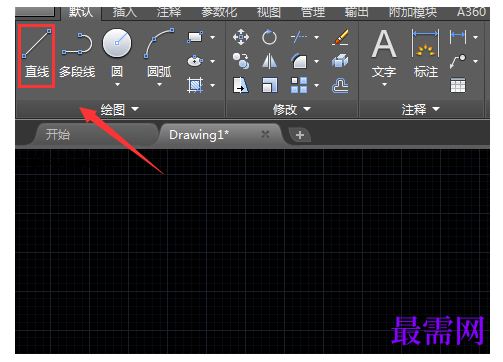
Task: Select the Mirror tool icon
Action: click(x=269, y=61)
